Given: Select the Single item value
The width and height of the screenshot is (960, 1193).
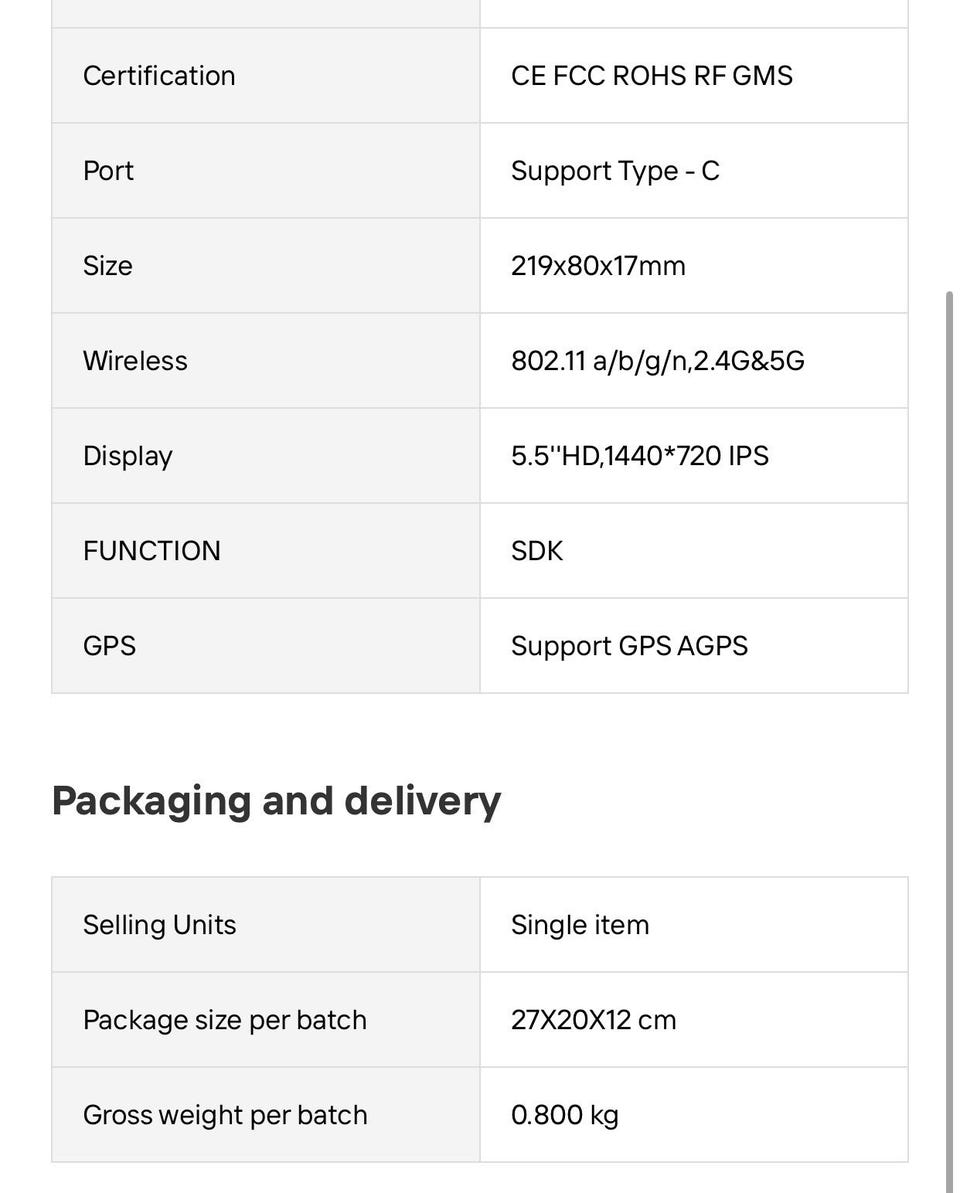Looking at the screenshot, I should [580, 925].
